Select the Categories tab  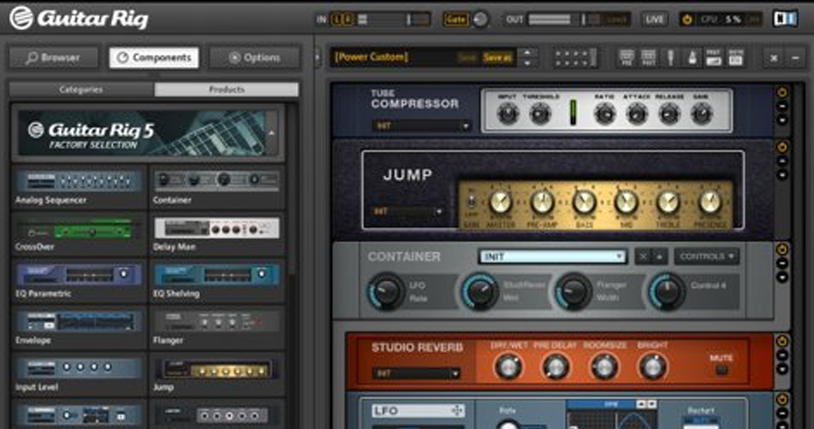[82, 89]
